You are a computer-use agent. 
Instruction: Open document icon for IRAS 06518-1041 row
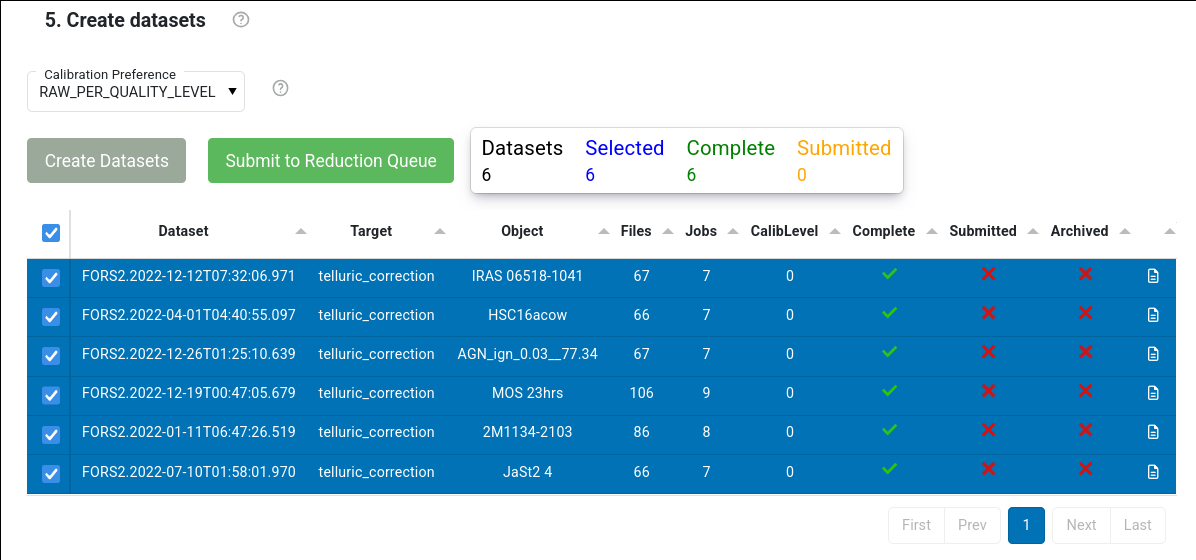coord(1153,276)
